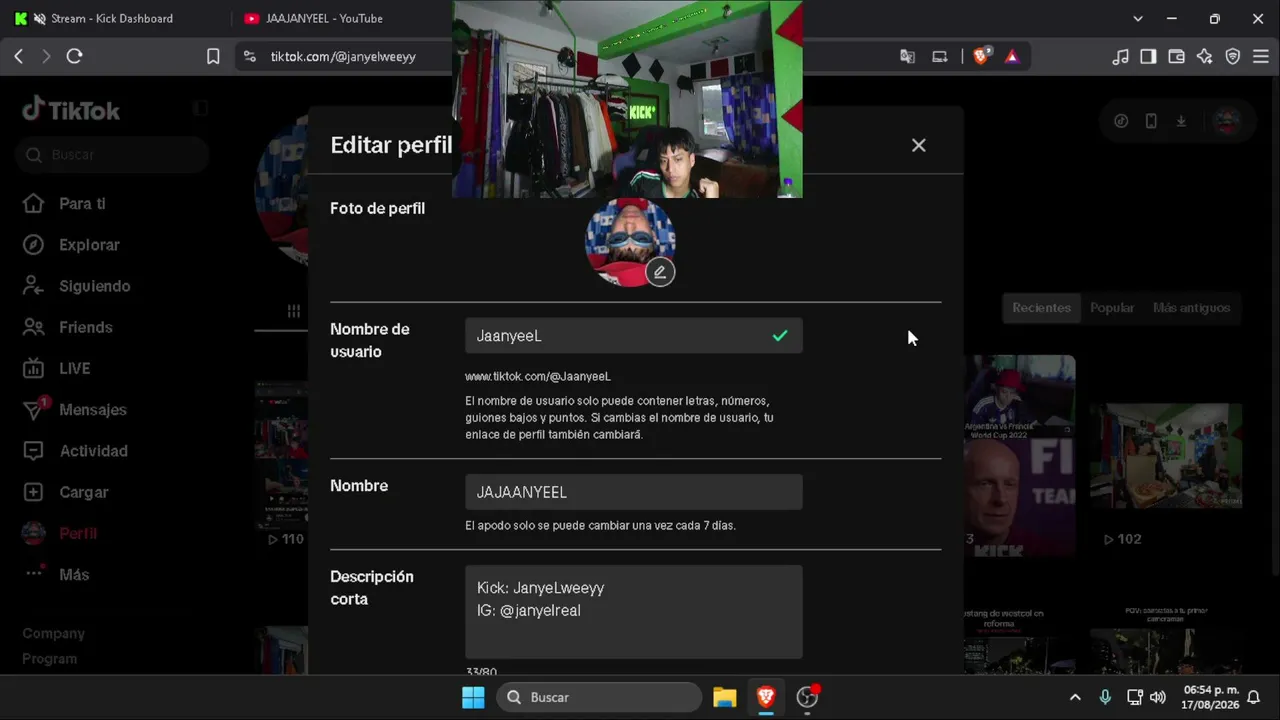This screenshot has height=720, width=1280.
Task: Click the translate page icon
Action: (x=908, y=57)
